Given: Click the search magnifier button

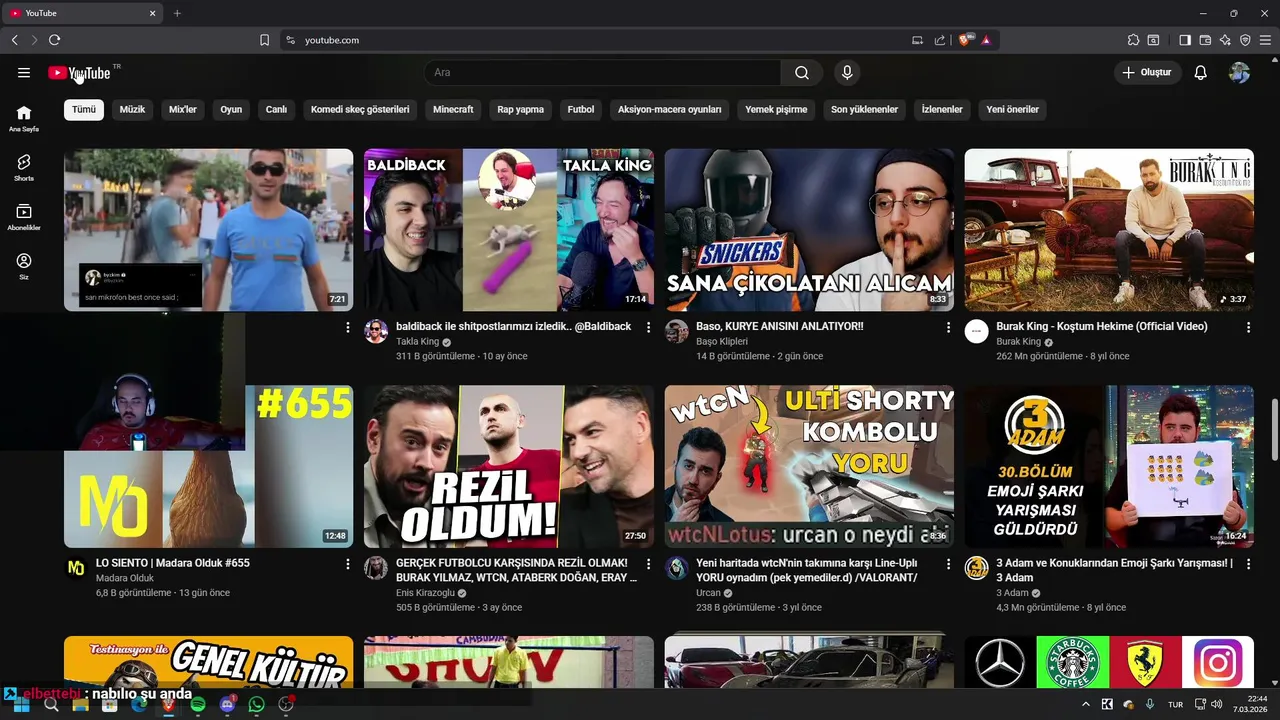Looking at the screenshot, I should click(x=802, y=73).
